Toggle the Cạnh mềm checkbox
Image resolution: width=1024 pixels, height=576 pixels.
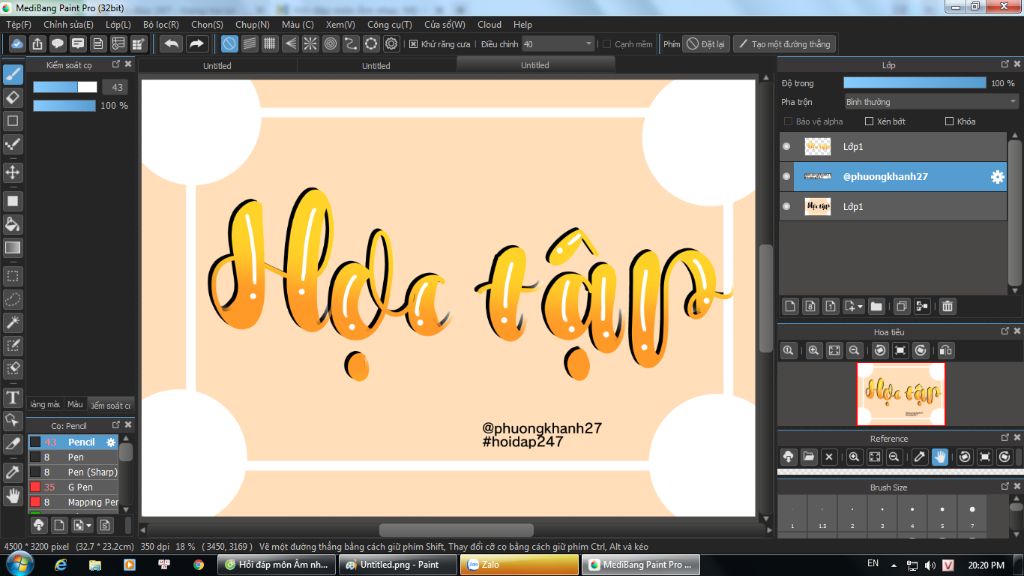tap(607, 44)
